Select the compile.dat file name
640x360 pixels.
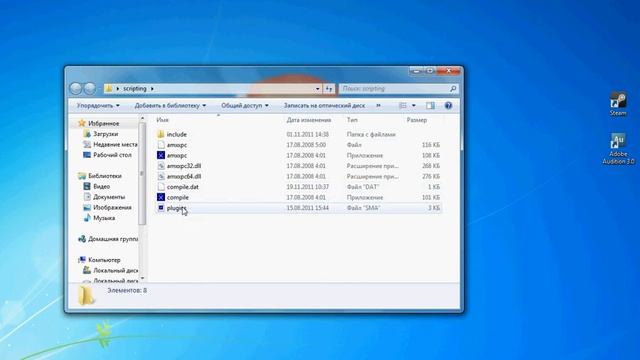tap(182, 187)
